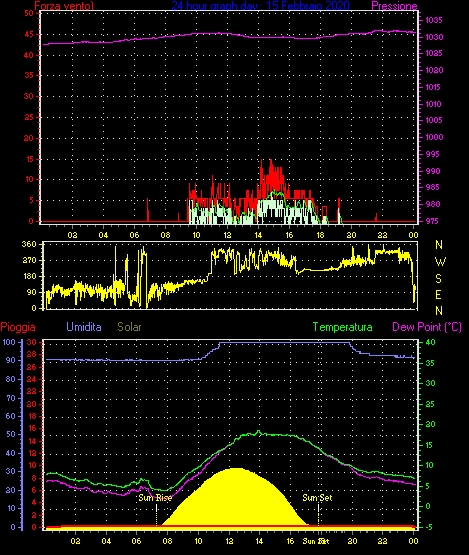Select green temperature axis value 40
Screen dimensions: 469x555
[x=430, y=342]
